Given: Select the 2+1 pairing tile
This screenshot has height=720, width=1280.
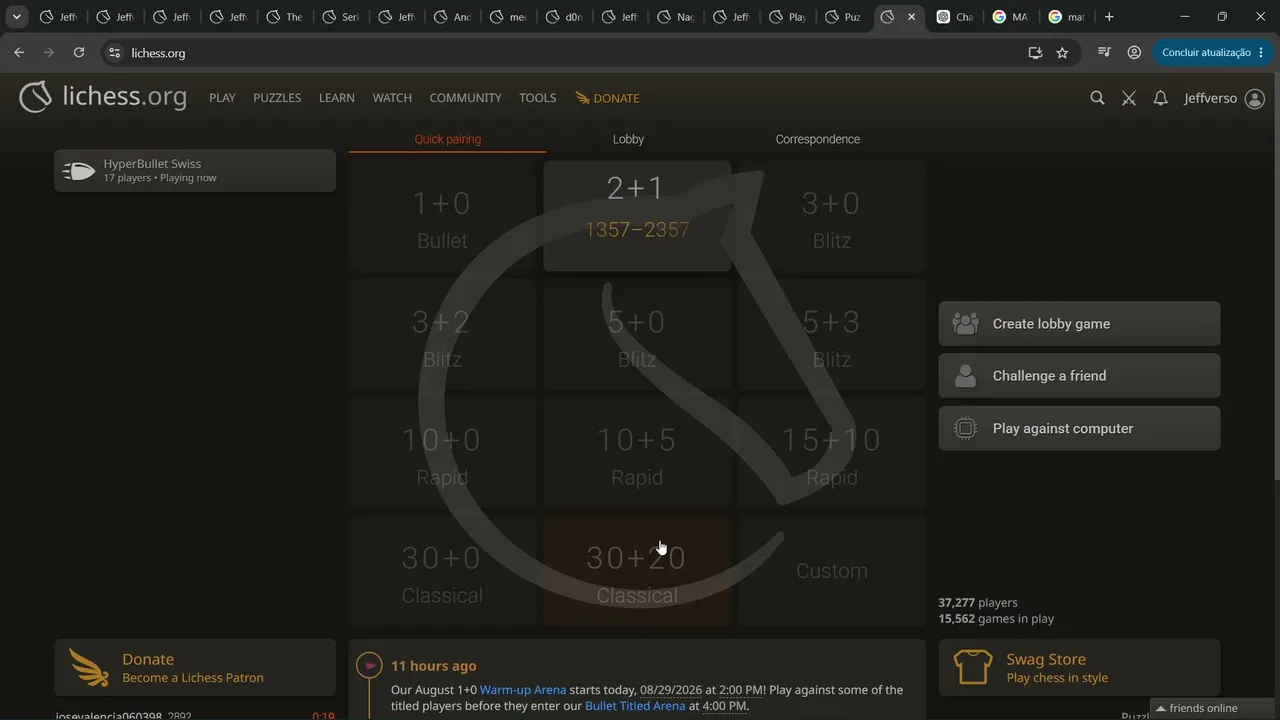Looking at the screenshot, I should 637,216.
